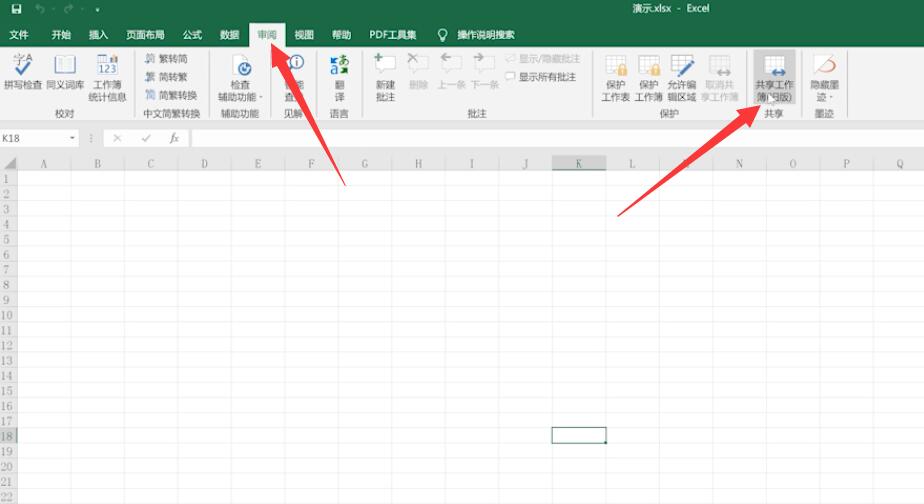
Task: Select column H header
Action: coord(418,164)
